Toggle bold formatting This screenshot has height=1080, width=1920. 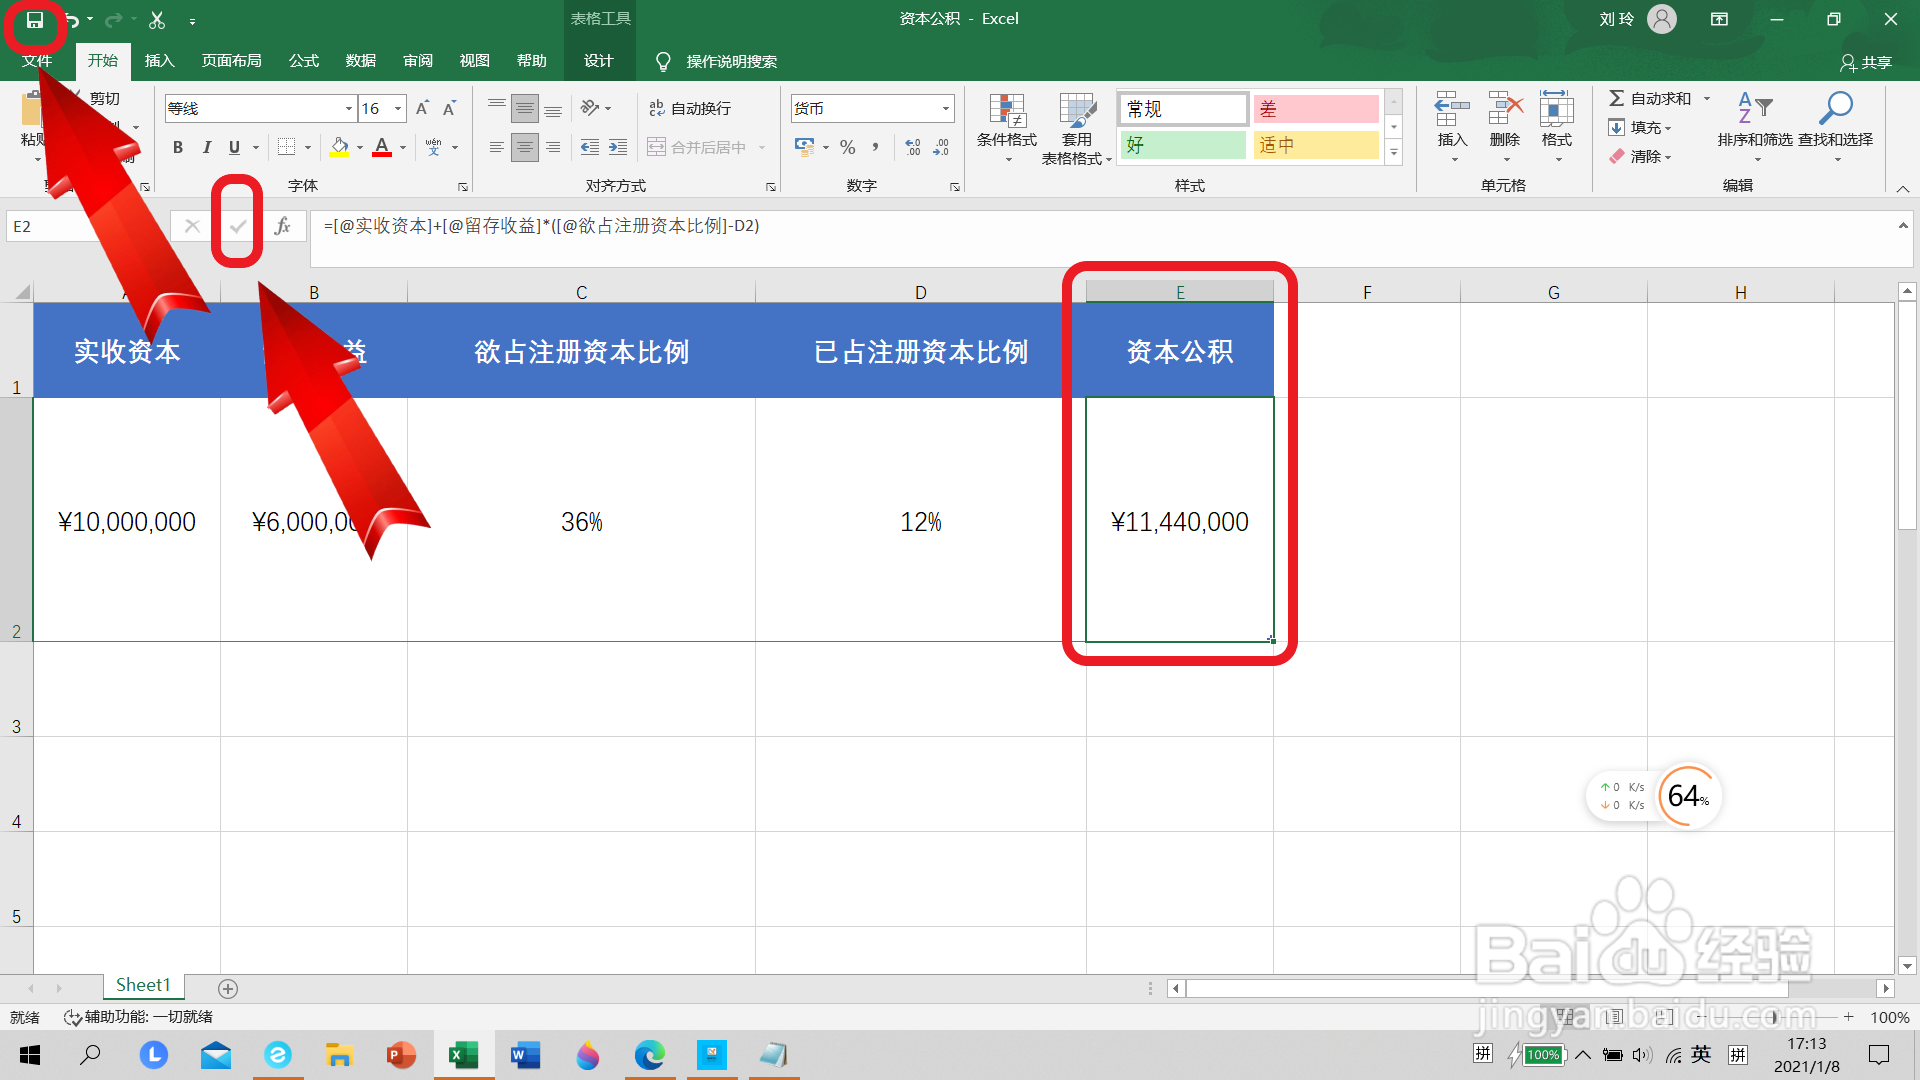coord(178,147)
